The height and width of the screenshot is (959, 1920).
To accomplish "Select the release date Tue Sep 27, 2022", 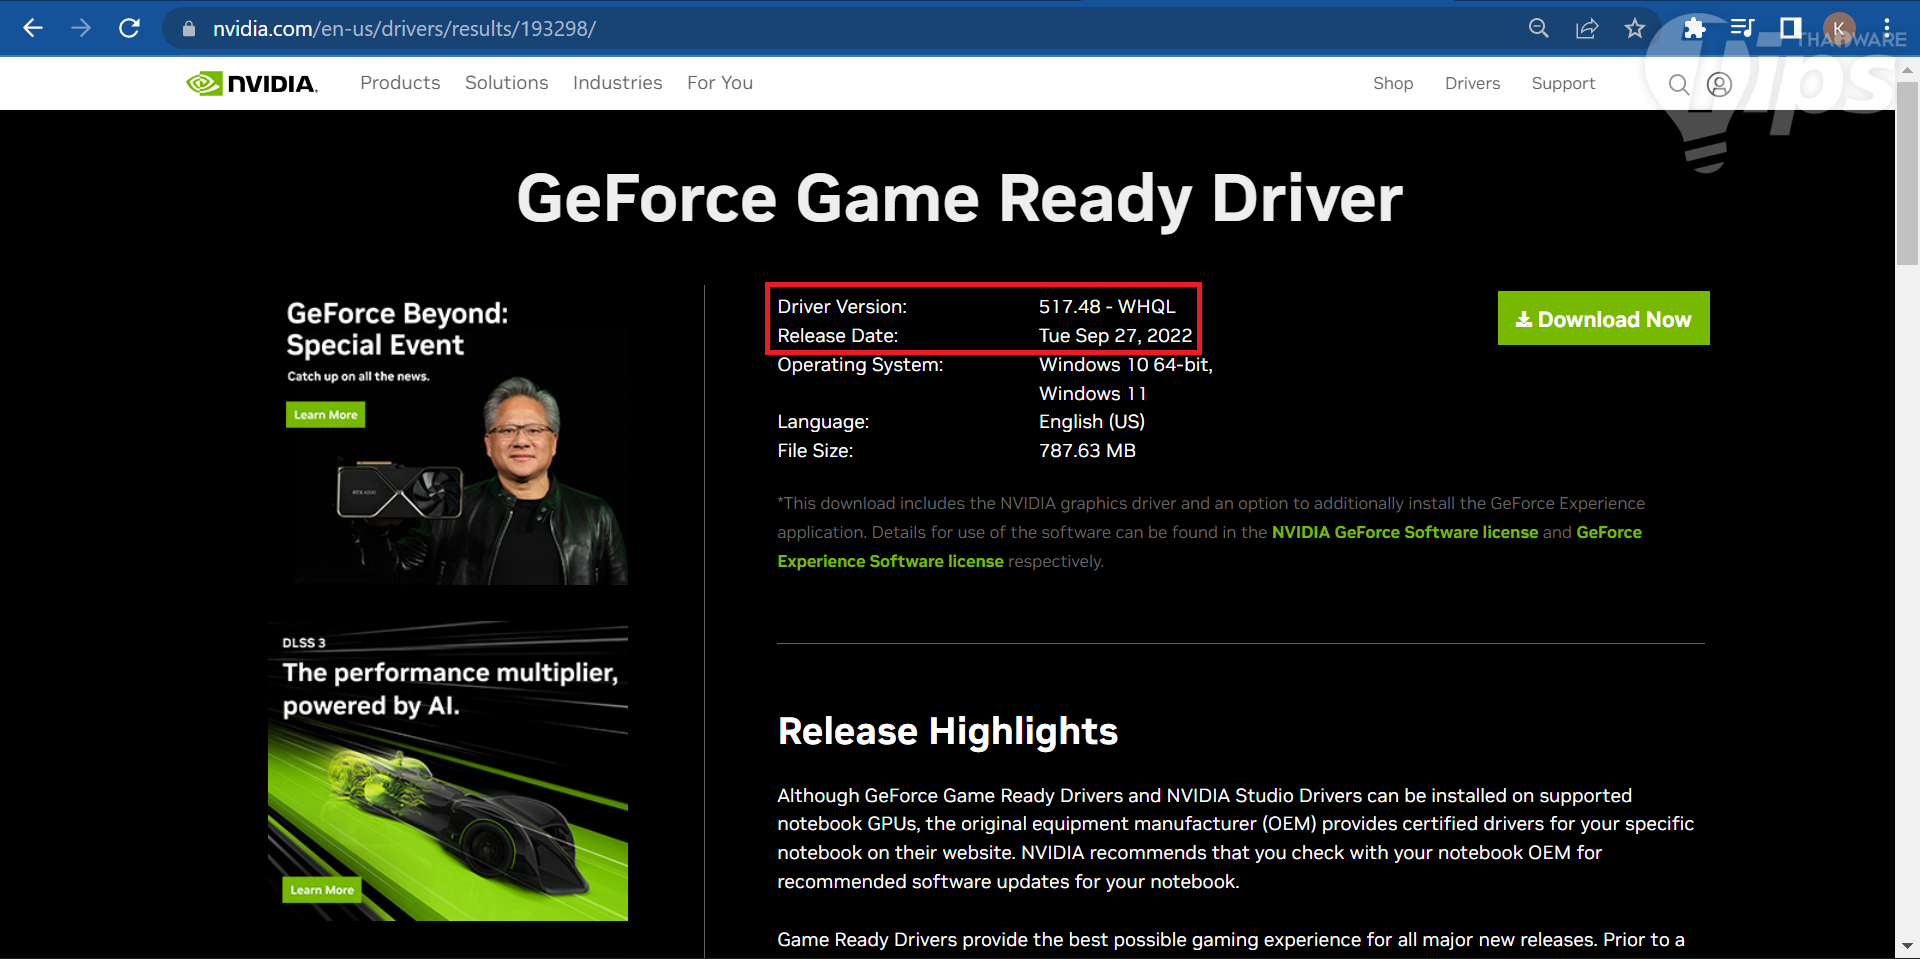I will pyautogui.click(x=1115, y=336).
